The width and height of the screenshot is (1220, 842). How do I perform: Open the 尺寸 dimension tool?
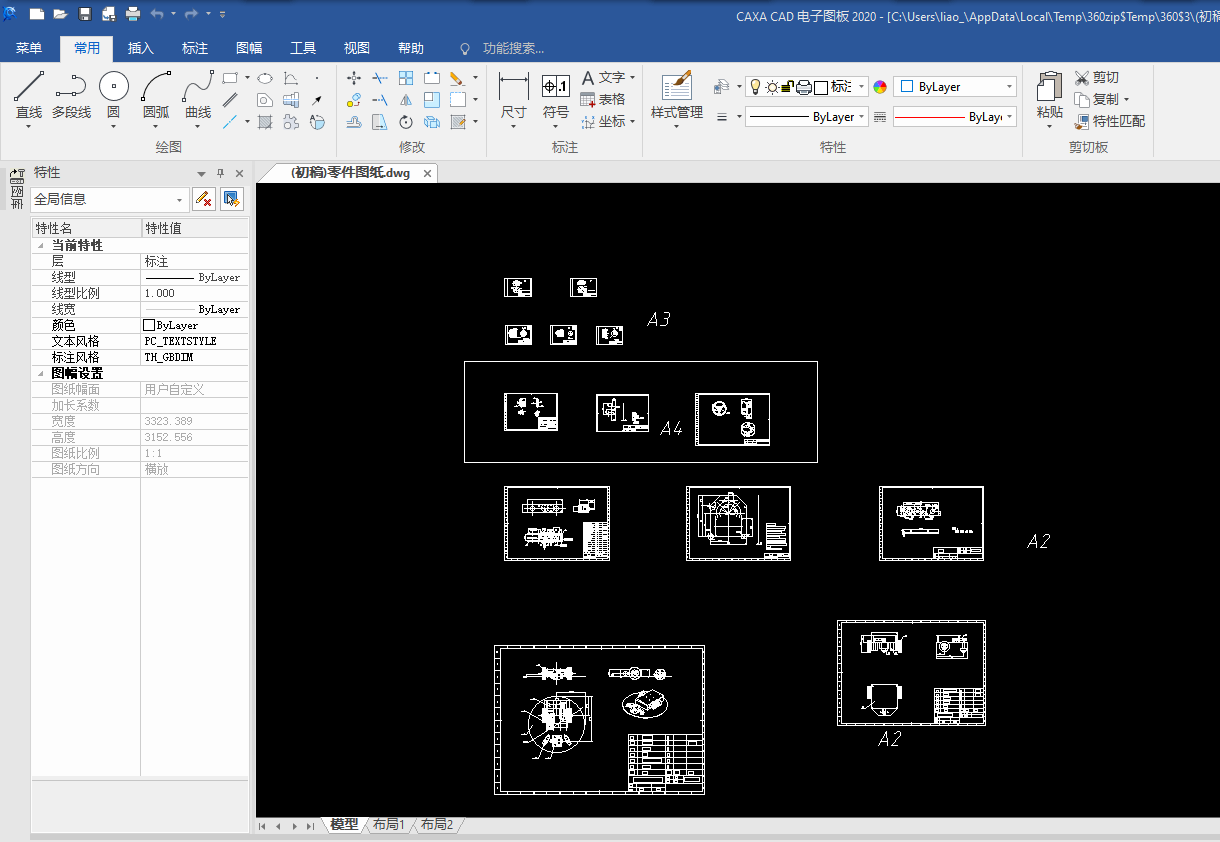pyautogui.click(x=513, y=97)
